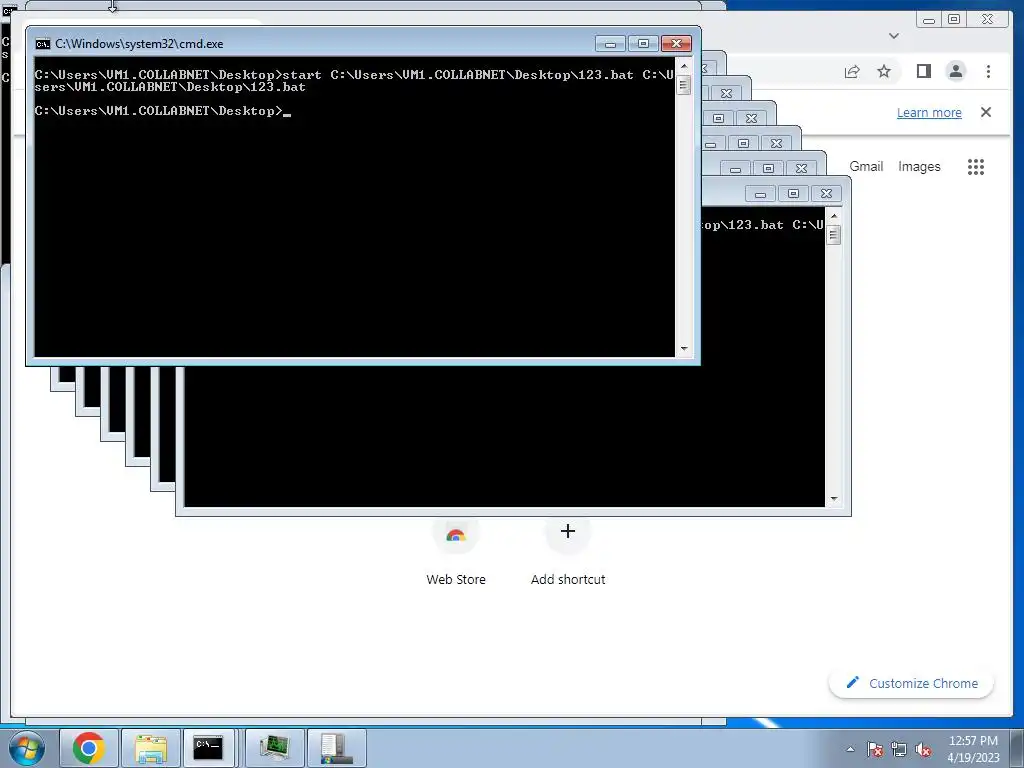This screenshot has height=768, width=1024.
Task: Click scrollbar thumb in rear cmd window
Action: click(x=833, y=234)
